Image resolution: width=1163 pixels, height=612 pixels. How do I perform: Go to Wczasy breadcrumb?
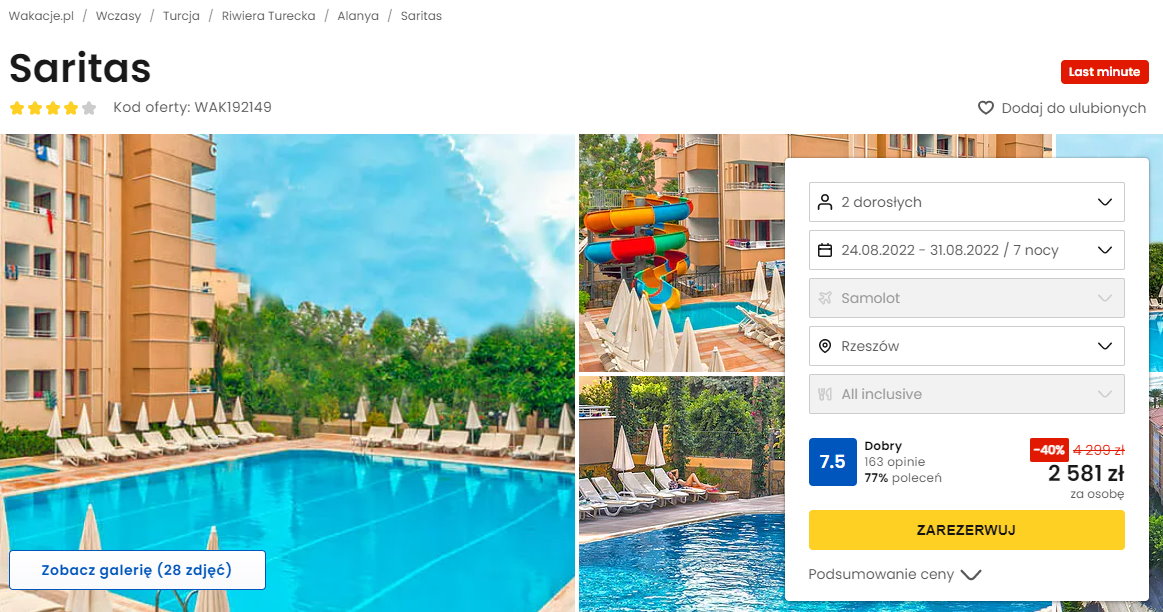pos(118,16)
